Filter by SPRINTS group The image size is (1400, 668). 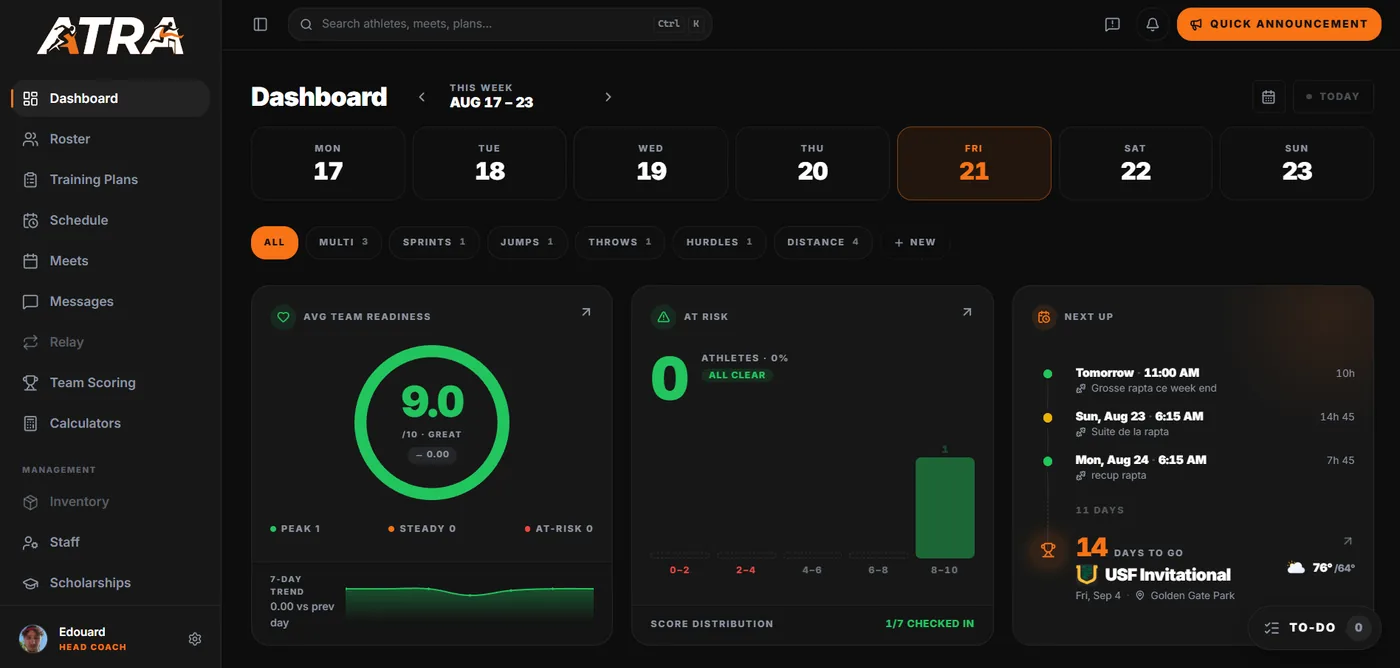434,242
